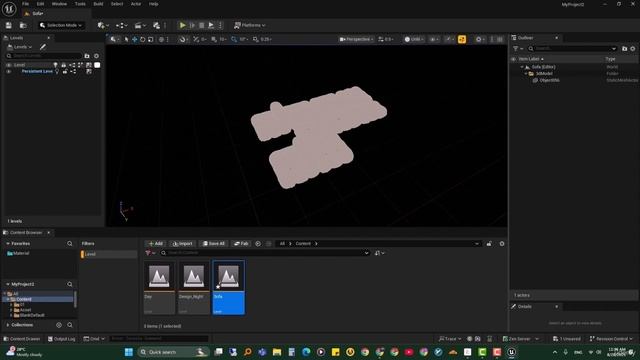Click the Outliner add folder icon
This screenshot has width=640, height=360.
624,49
